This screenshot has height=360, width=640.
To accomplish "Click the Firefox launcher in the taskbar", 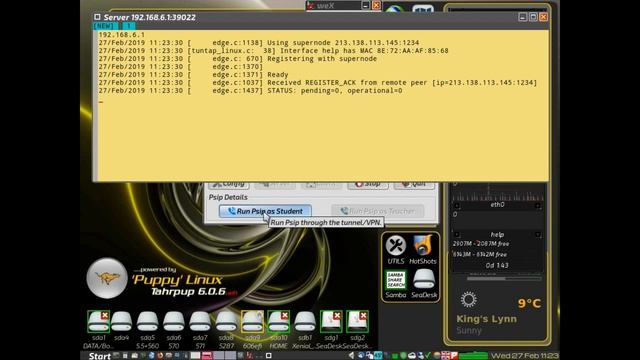I will pos(161,356).
